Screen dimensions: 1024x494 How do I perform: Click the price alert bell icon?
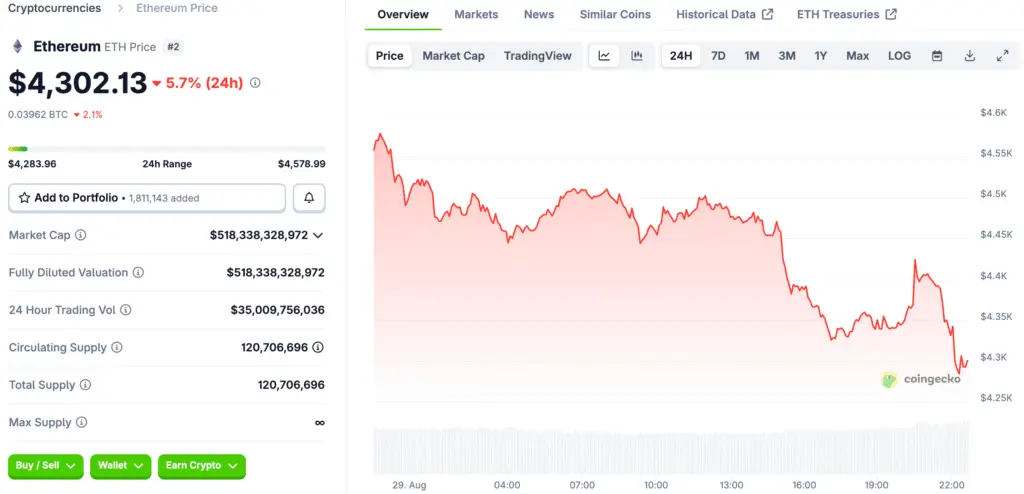click(309, 198)
